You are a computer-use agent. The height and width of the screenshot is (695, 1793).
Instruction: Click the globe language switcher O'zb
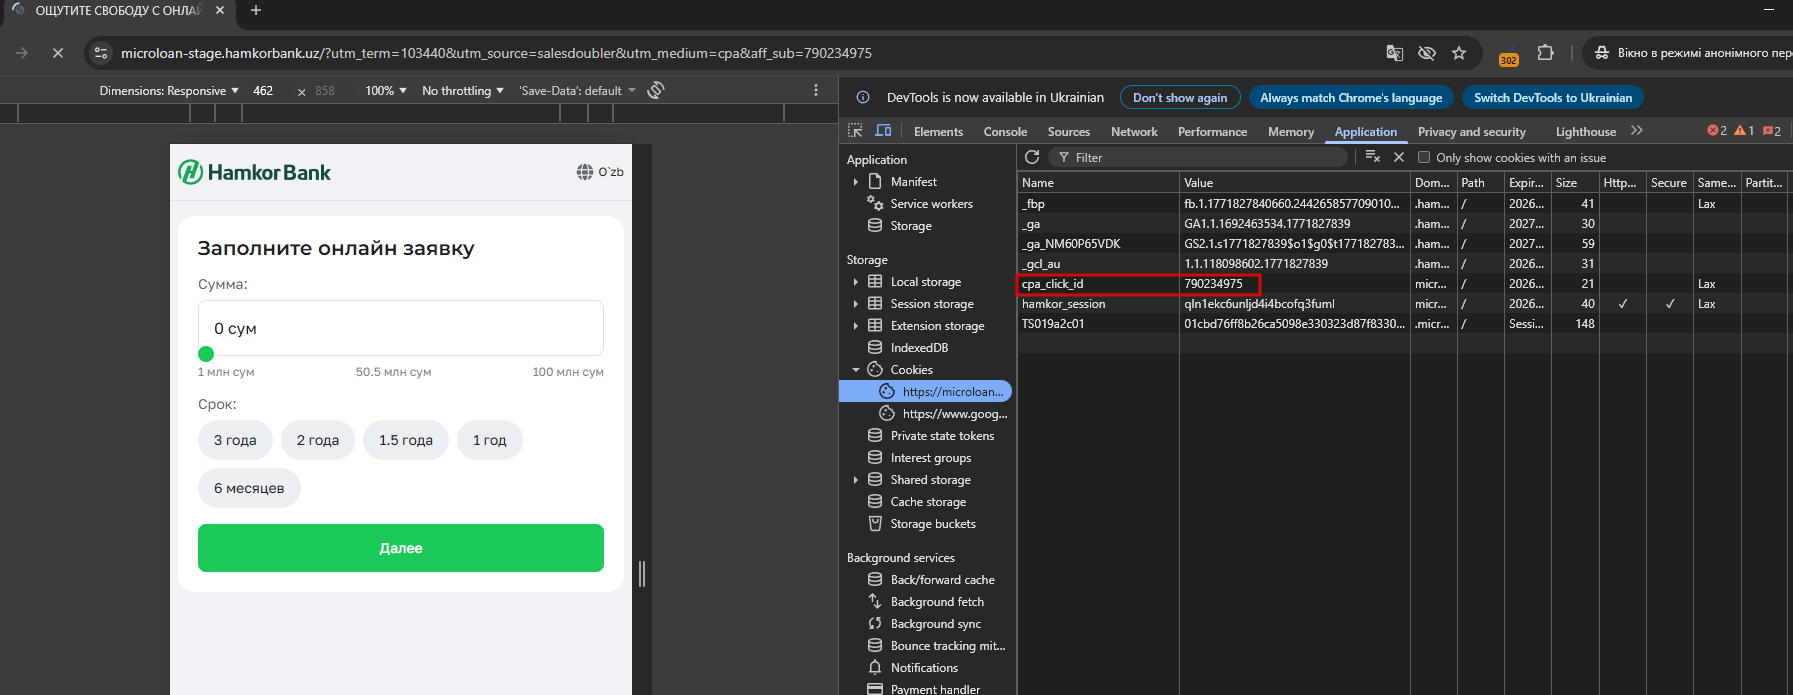pyautogui.click(x=600, y=172)
